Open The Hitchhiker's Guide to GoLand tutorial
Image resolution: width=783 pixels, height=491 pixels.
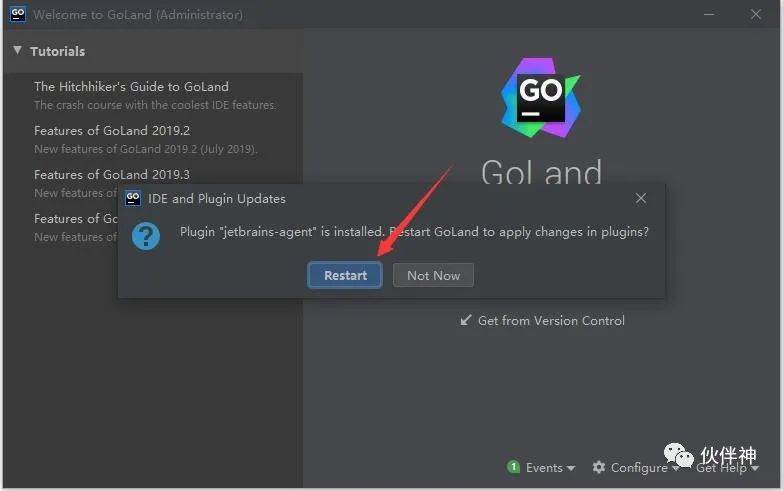131,86
